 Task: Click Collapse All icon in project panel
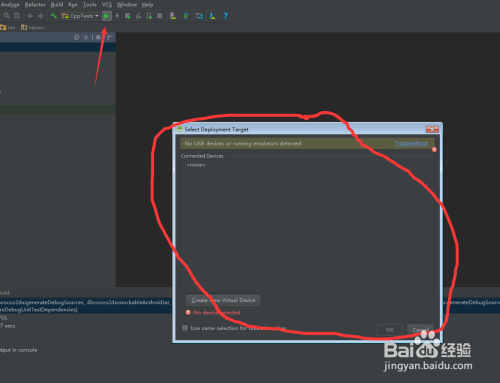(86, 37)
